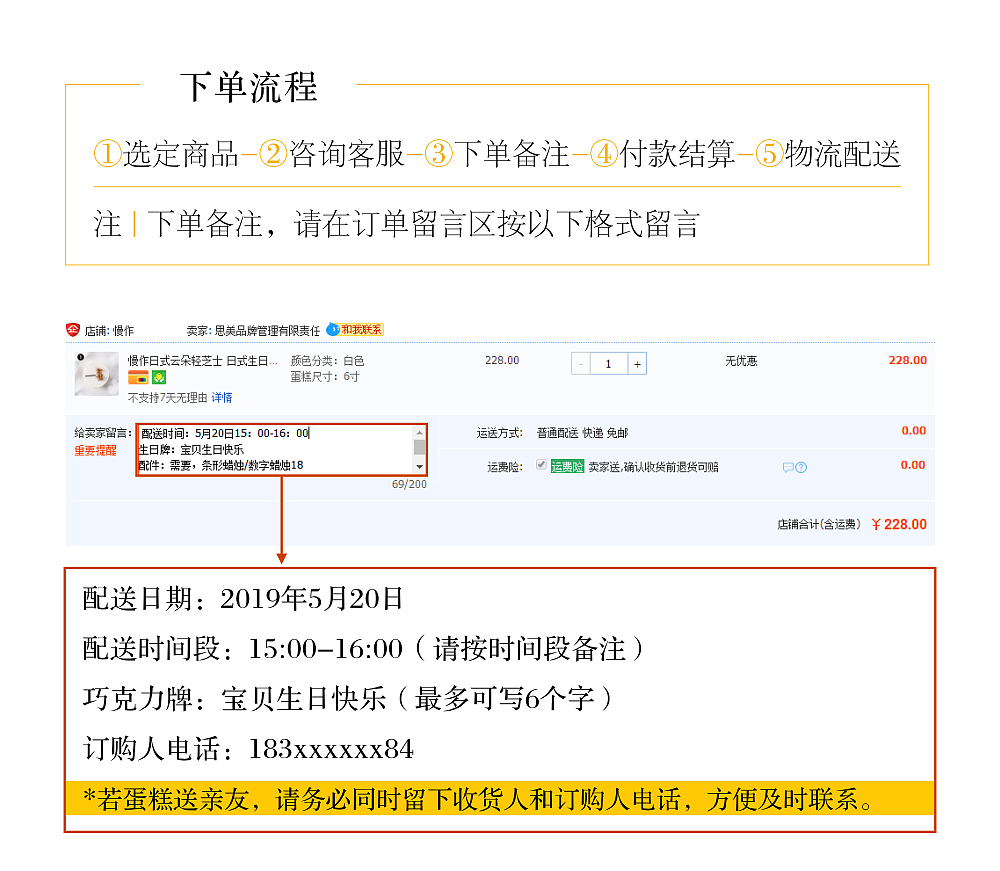The height and width of the screenshot is (871, 1000).
Task: Open the freight insurance help question mark
Action: 802,467
